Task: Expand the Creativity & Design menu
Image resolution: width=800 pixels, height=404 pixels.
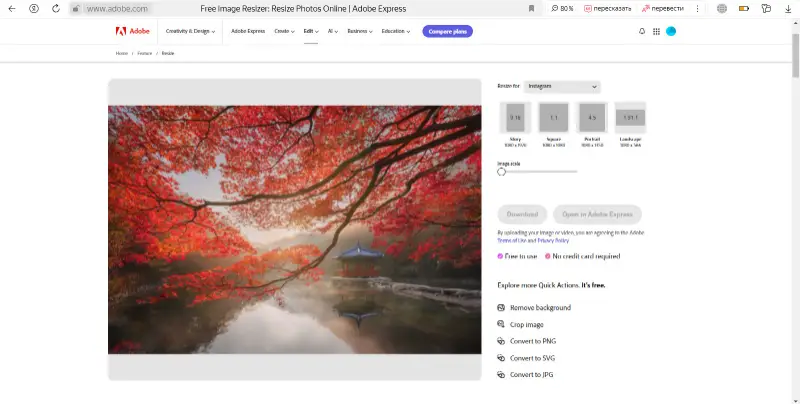Action: (190, 31)
